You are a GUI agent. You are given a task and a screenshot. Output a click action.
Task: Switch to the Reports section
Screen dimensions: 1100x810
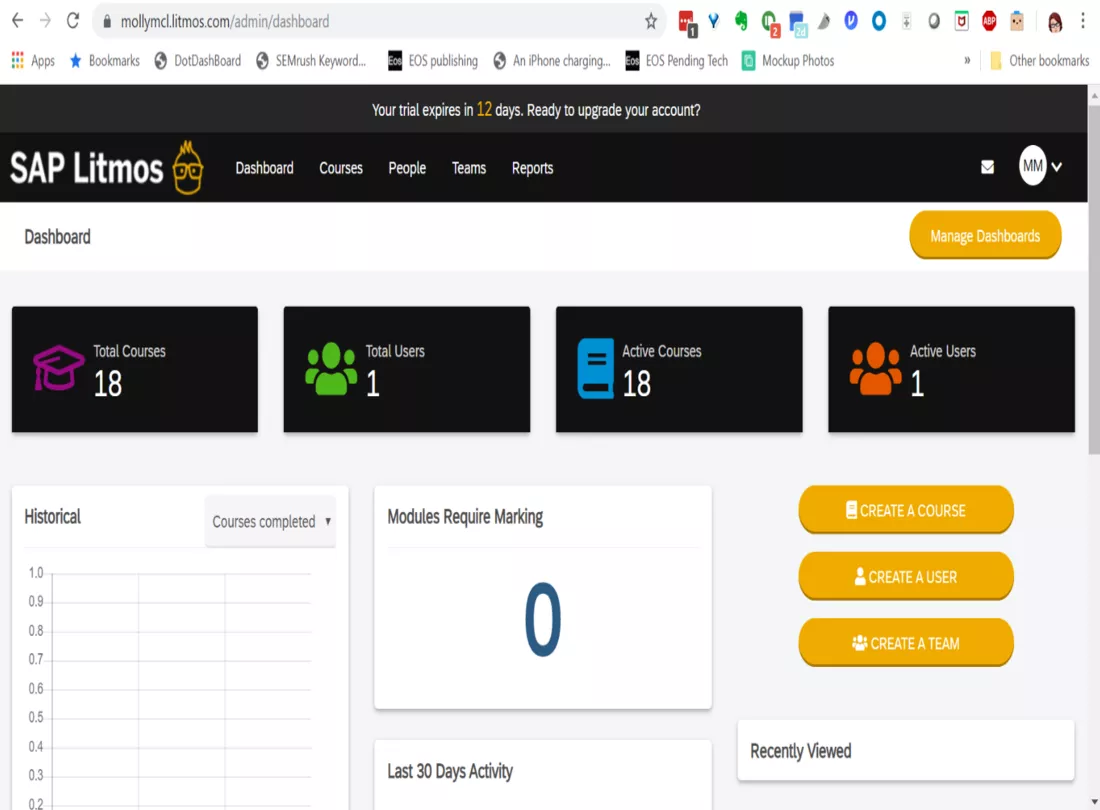pyautogui.click(x=532, y=168)
